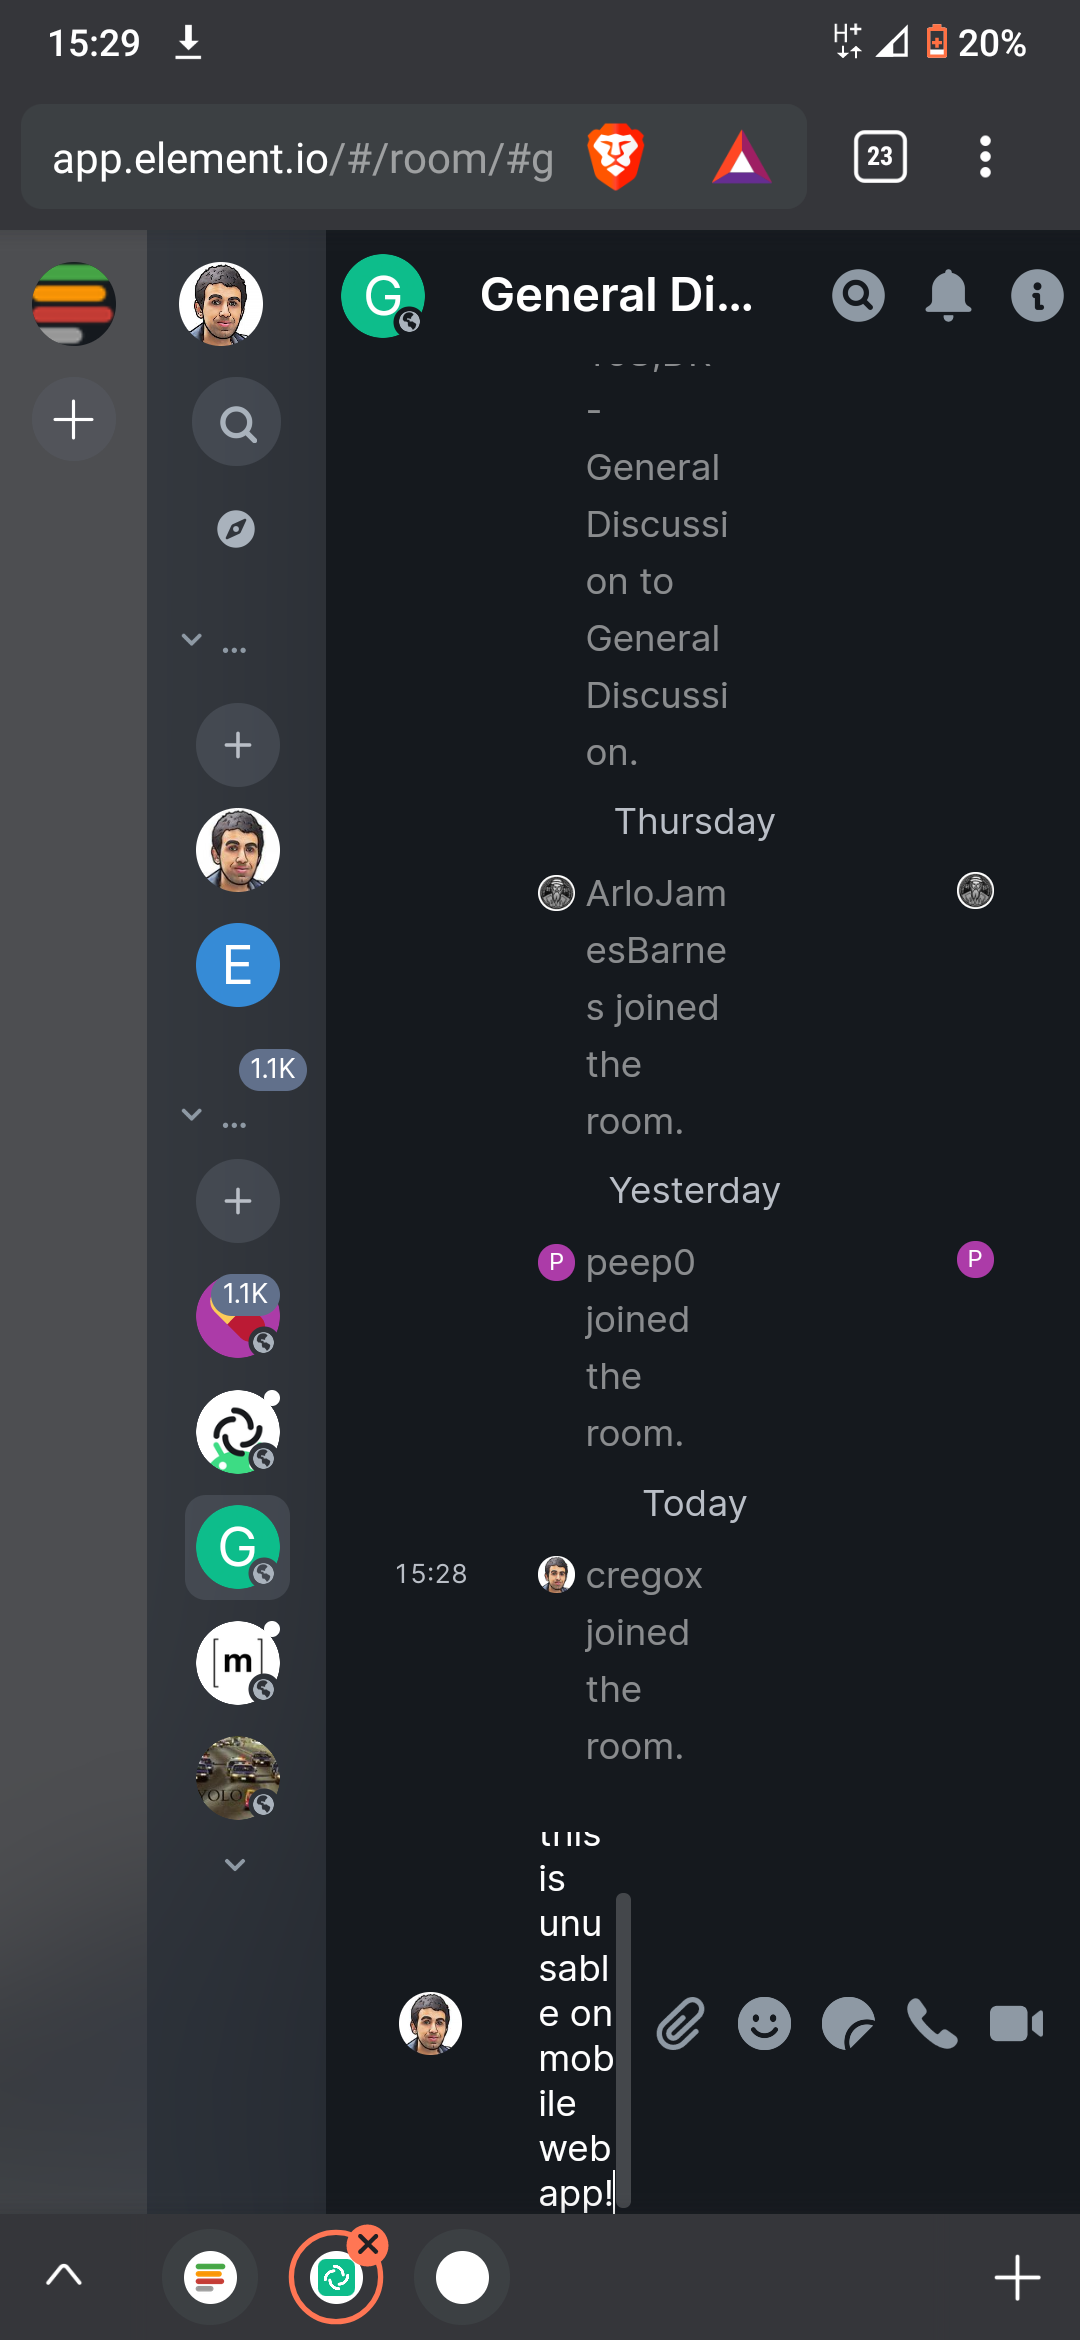Viewport: 1080px width, 2340px height.
Task: Open the room marked with letter E
Action: point(238,965)
